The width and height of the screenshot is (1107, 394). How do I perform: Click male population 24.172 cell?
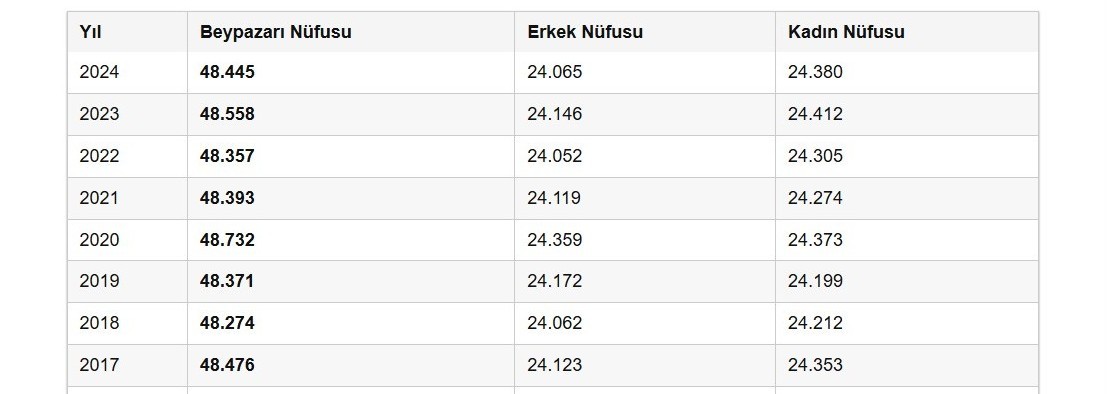[x=645, y=281]
